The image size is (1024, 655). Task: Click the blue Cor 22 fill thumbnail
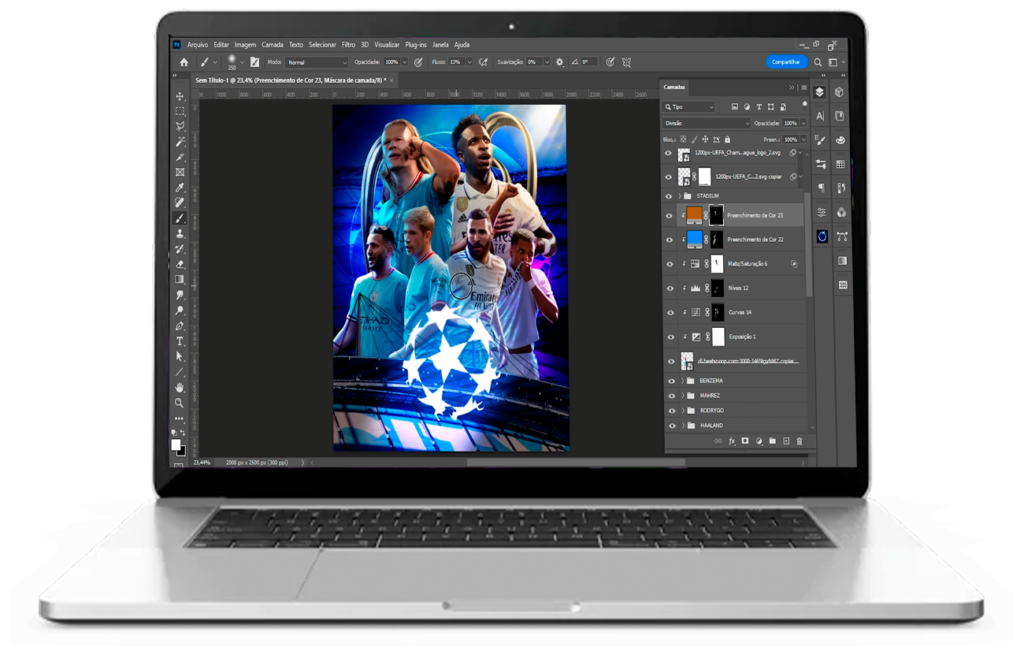pyautogui.click(x=695, y=239)
